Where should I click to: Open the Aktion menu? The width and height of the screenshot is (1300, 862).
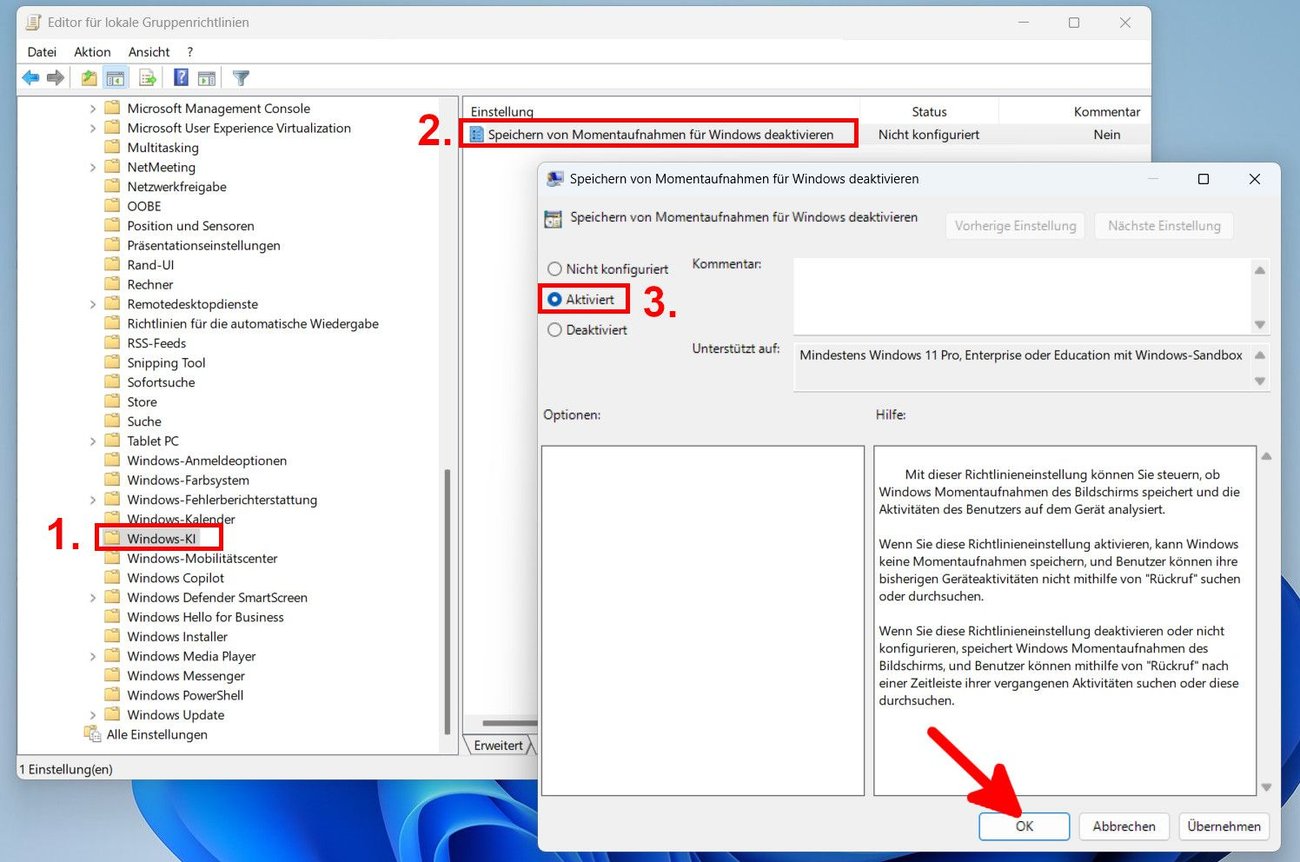click(92, 51)
